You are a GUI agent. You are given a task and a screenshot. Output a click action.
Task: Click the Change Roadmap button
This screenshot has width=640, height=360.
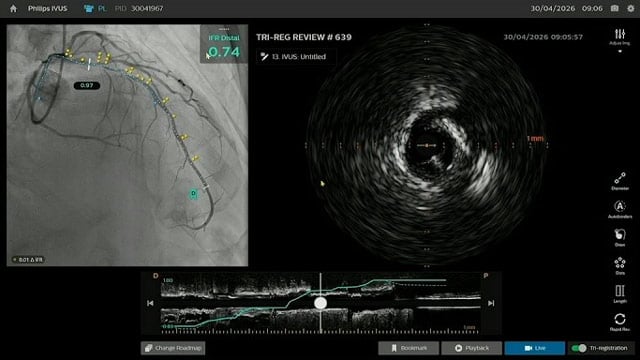pos(173,348)
